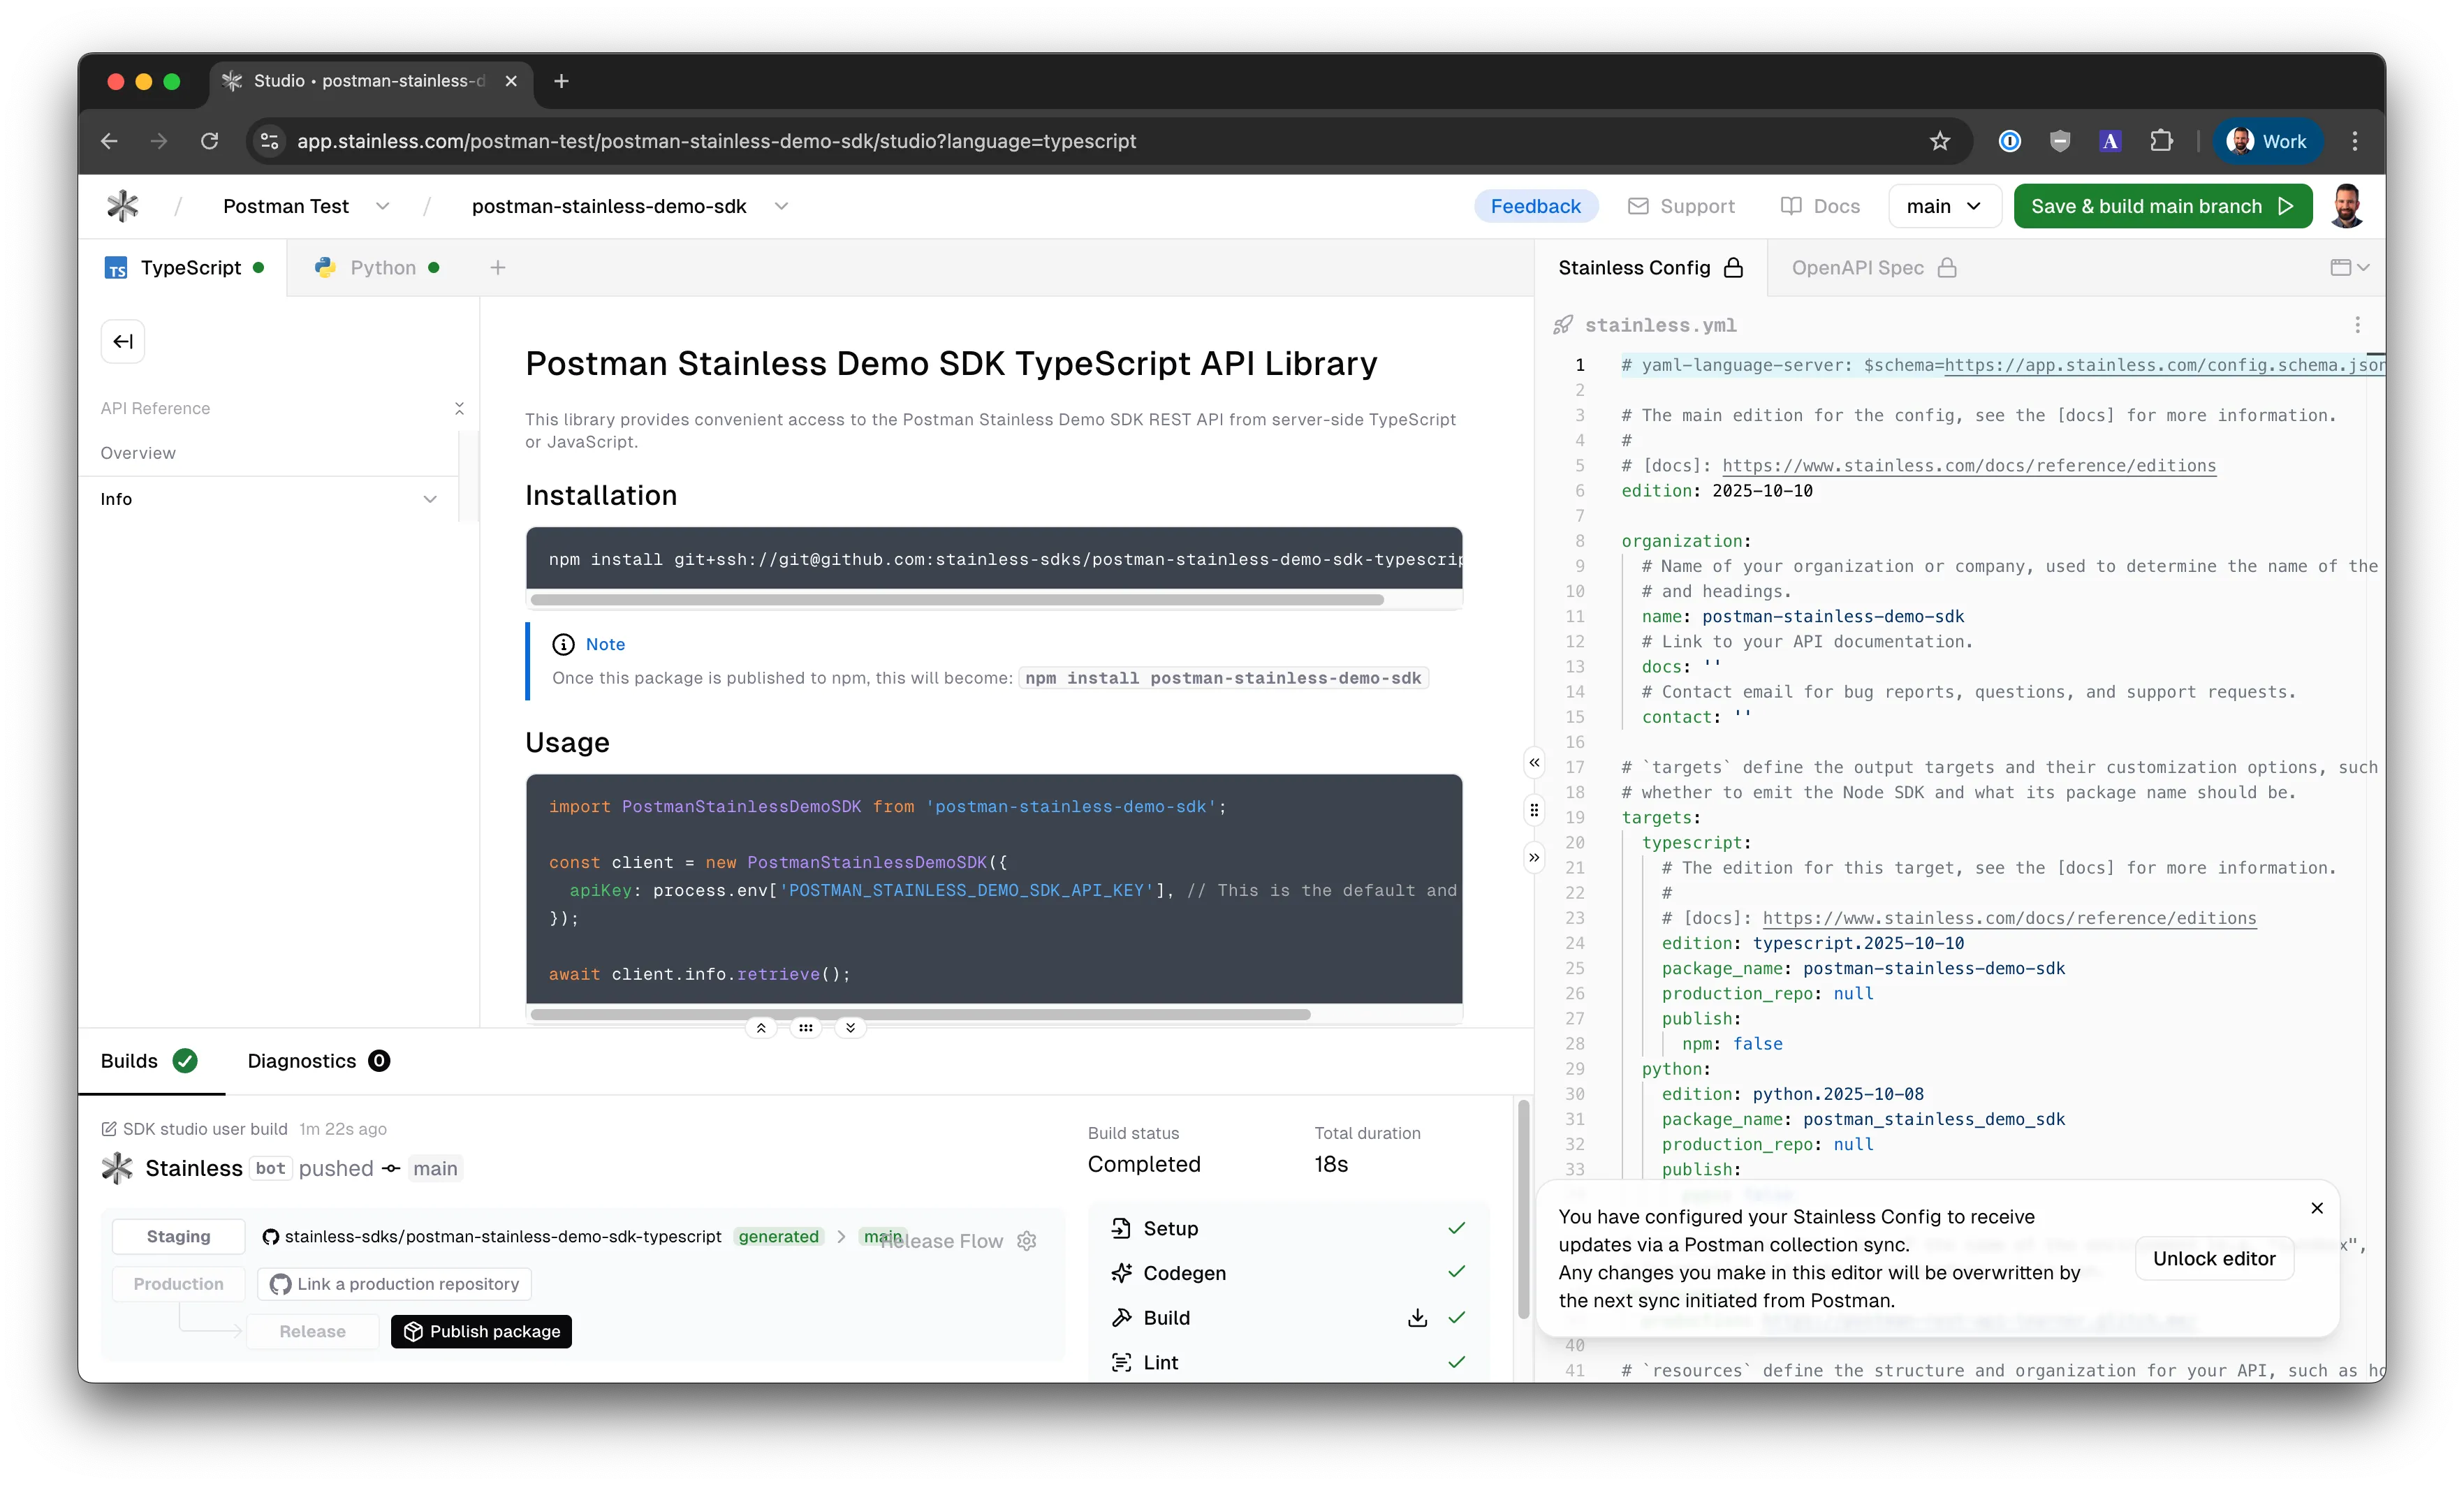Image resolution: width=2464 pixels, height=1486 pixels.
Task: Open the Postman Test organization dropdown
Action: tap(382, 206)
